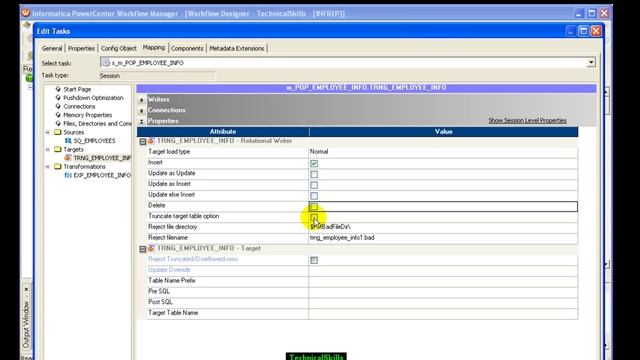Collapse the Targets folder node
The height and width of the screenshot is (360, 640).
coord(48,149)
